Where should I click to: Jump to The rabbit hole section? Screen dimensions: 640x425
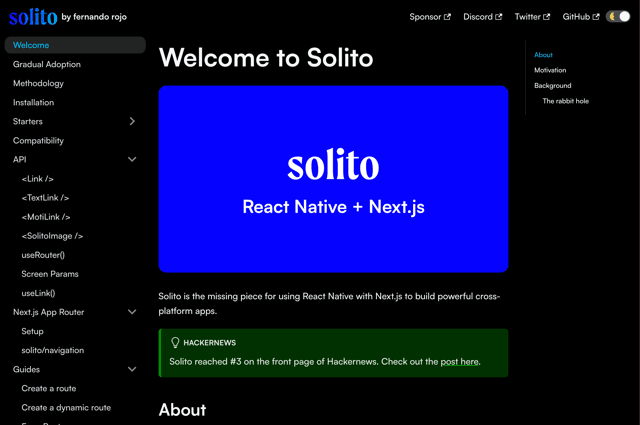[x=566, y=101]
